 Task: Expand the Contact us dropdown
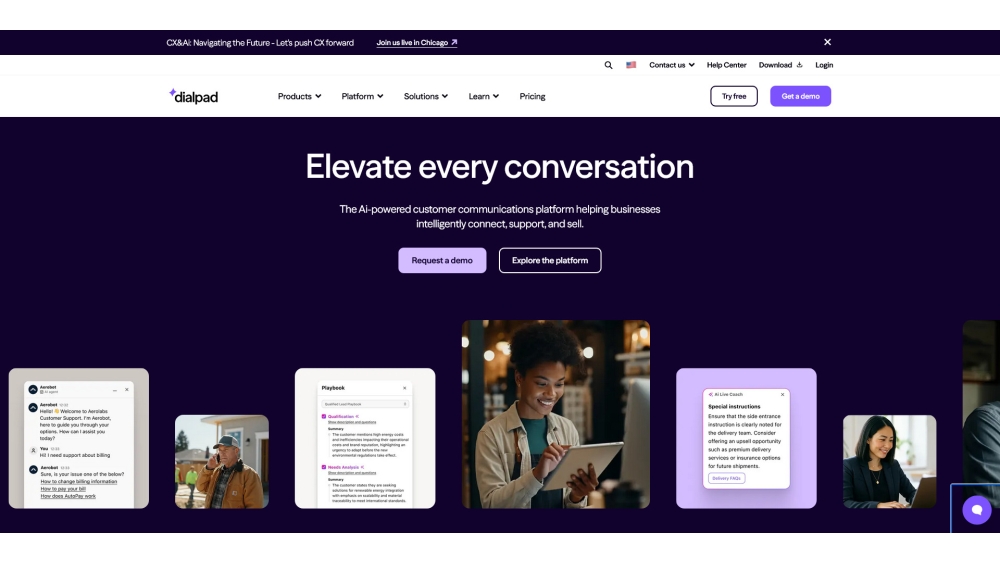coord(671,65)
